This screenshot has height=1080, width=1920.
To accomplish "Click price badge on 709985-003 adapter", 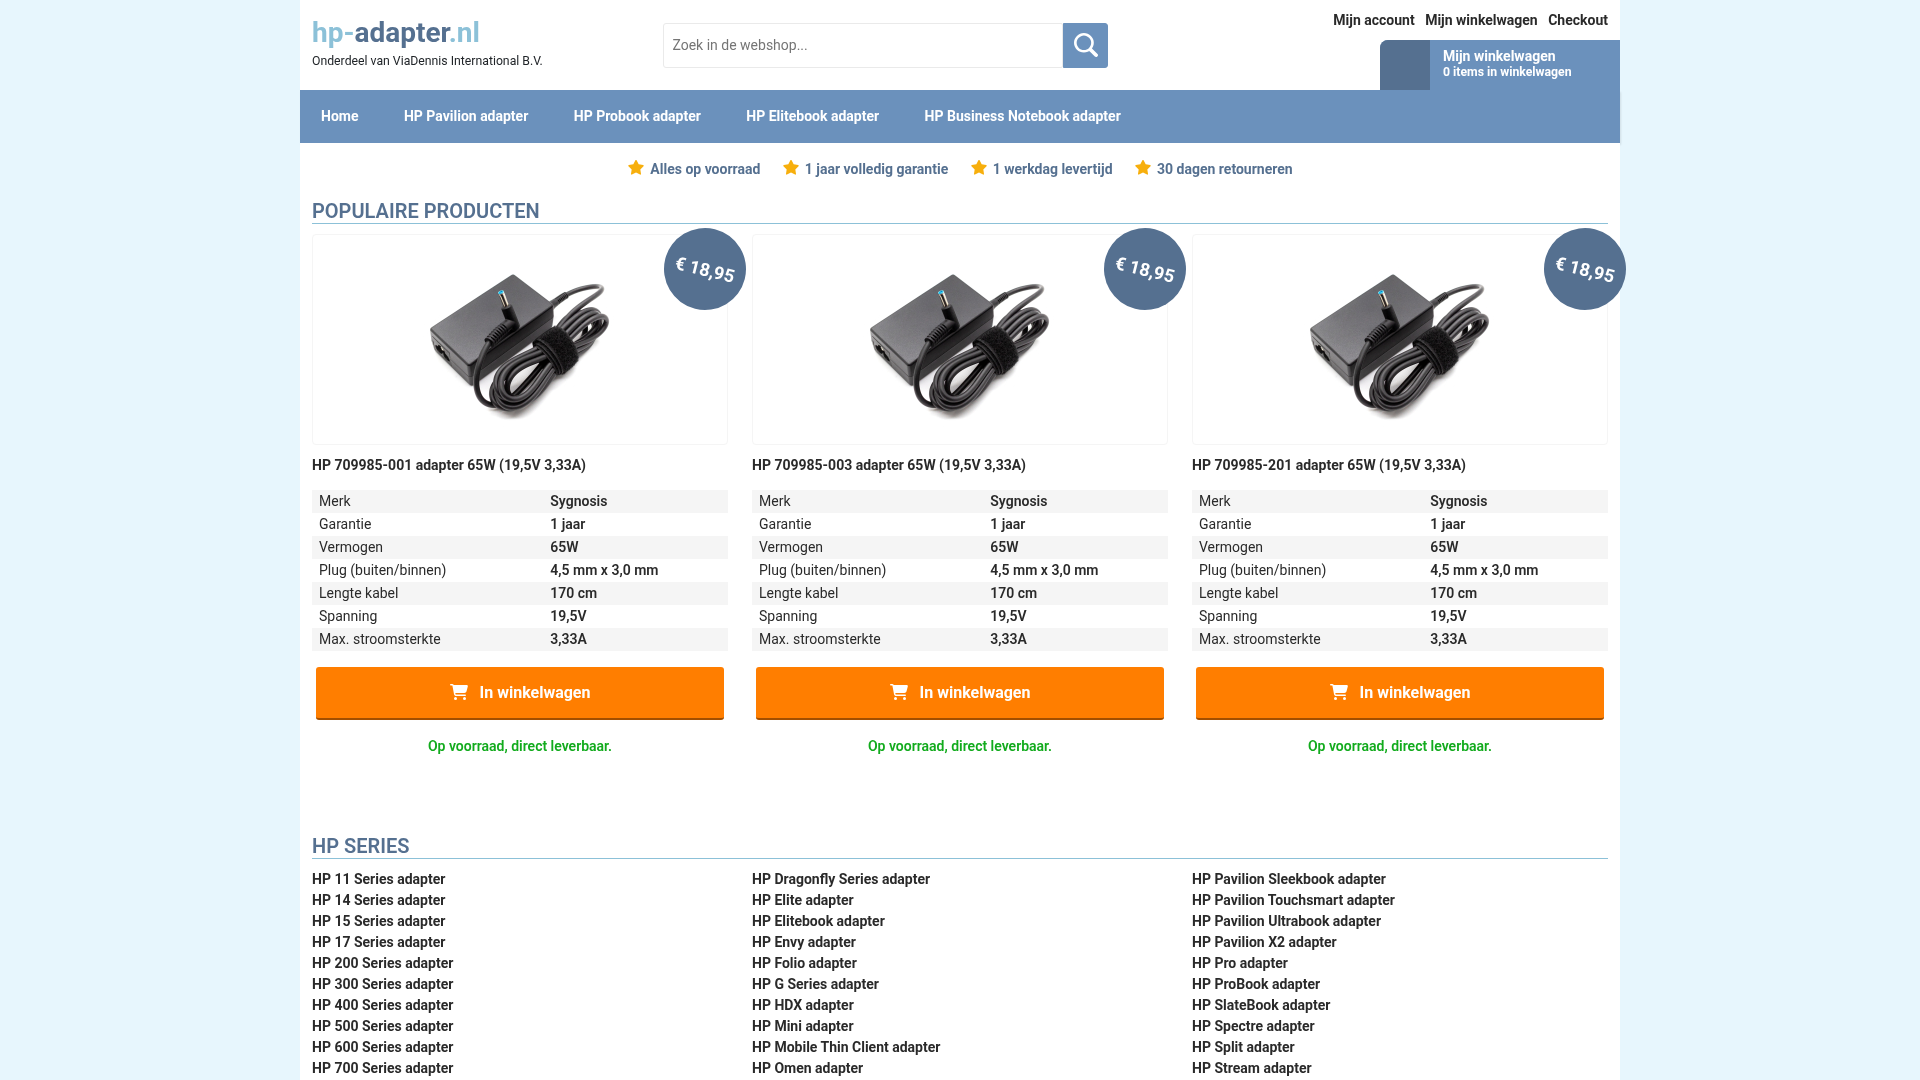I will tap(1145, 269).
